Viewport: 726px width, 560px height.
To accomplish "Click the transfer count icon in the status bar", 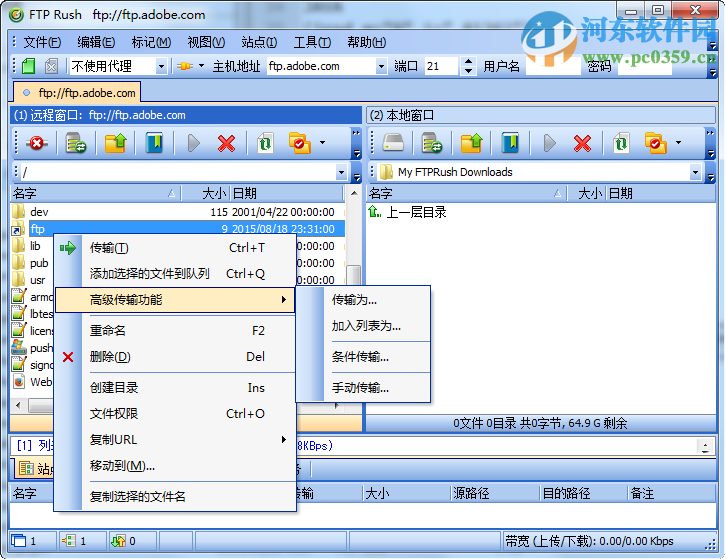I will [119, 541].
